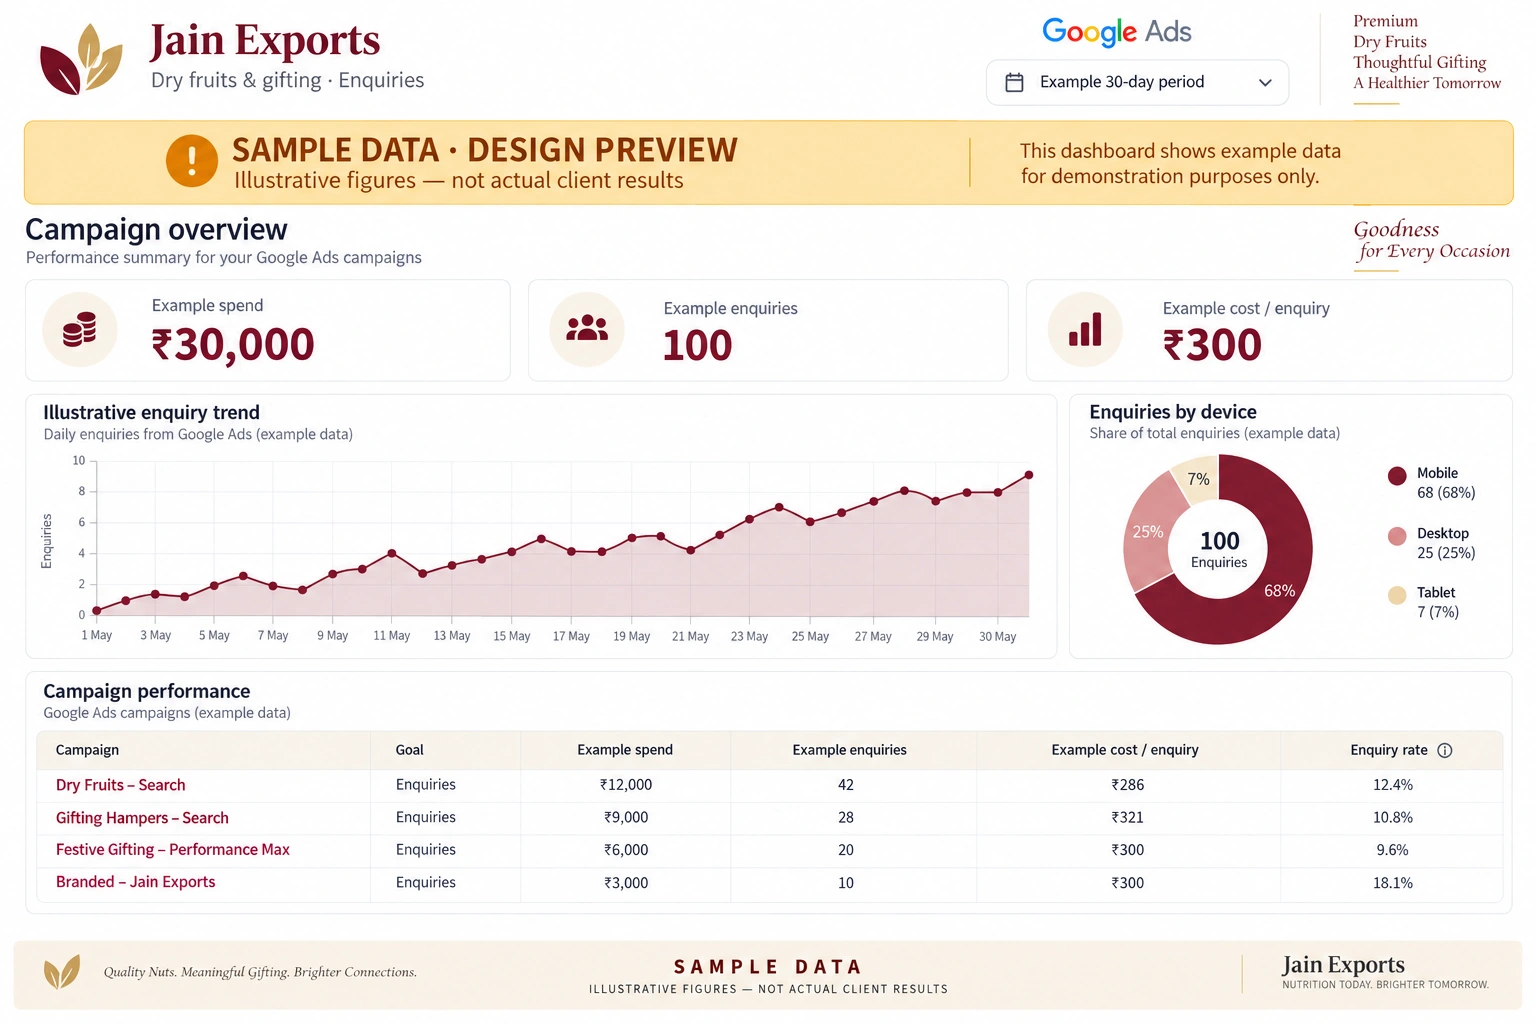This screenshot has width=1536, height=1024.
Task: Click the 12.4% enquiry rate cell
Action: pyautogui.click(x=1393, y=785)
